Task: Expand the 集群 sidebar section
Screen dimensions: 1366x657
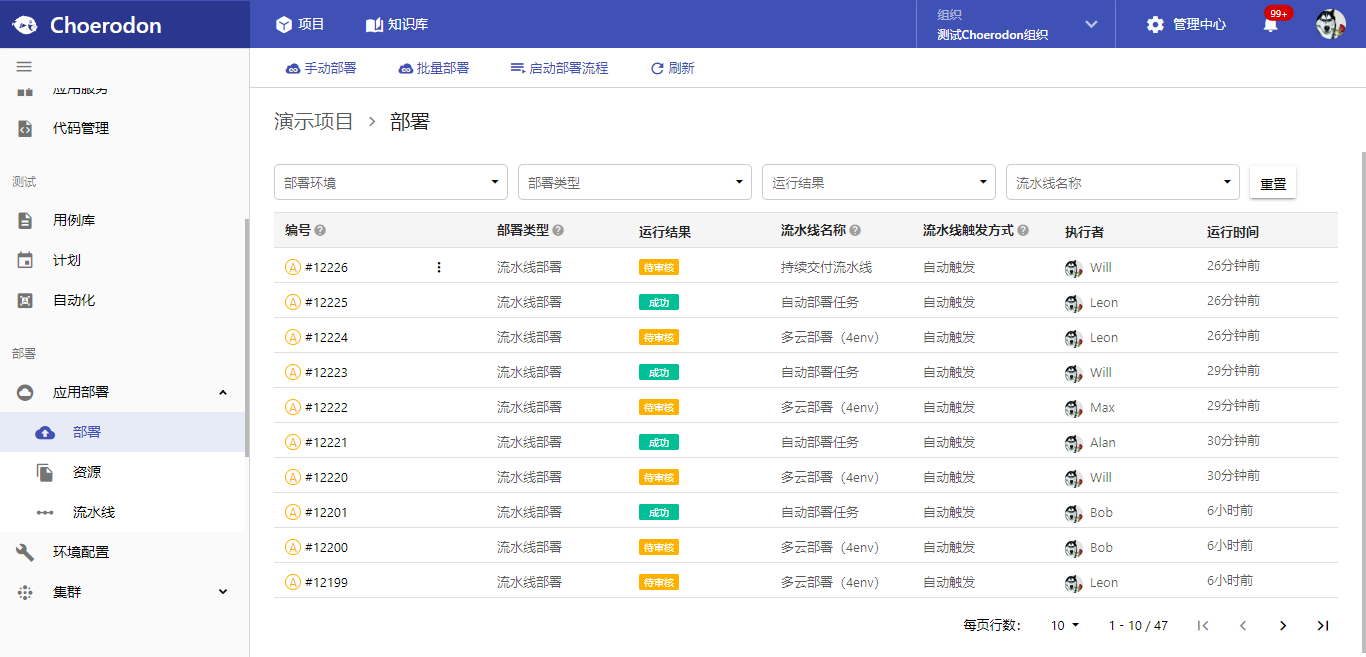Action: pos(223,591)
